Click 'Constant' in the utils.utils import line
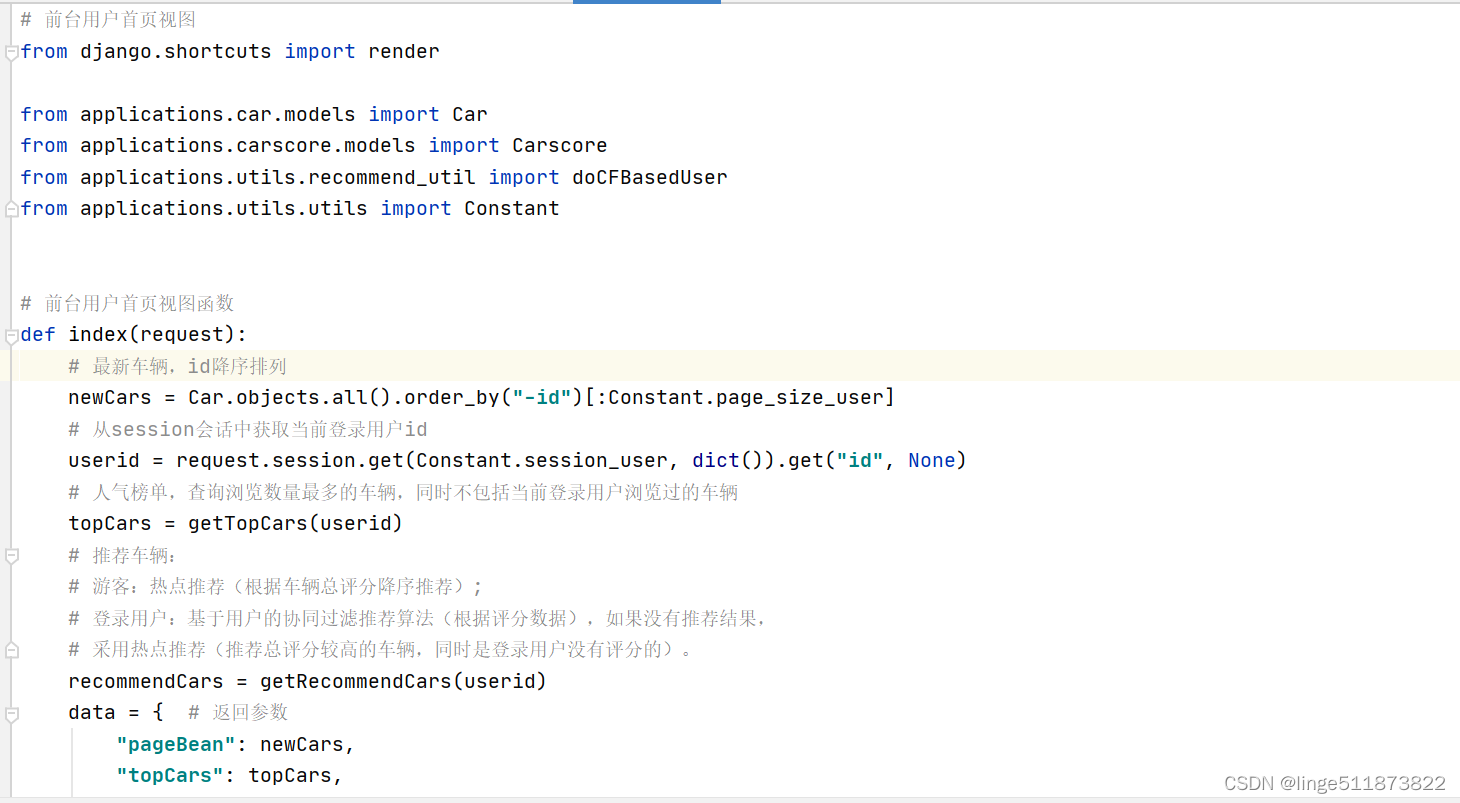Image resolution: width=1460 pixels, height=803 pixels. pos(512,208)
